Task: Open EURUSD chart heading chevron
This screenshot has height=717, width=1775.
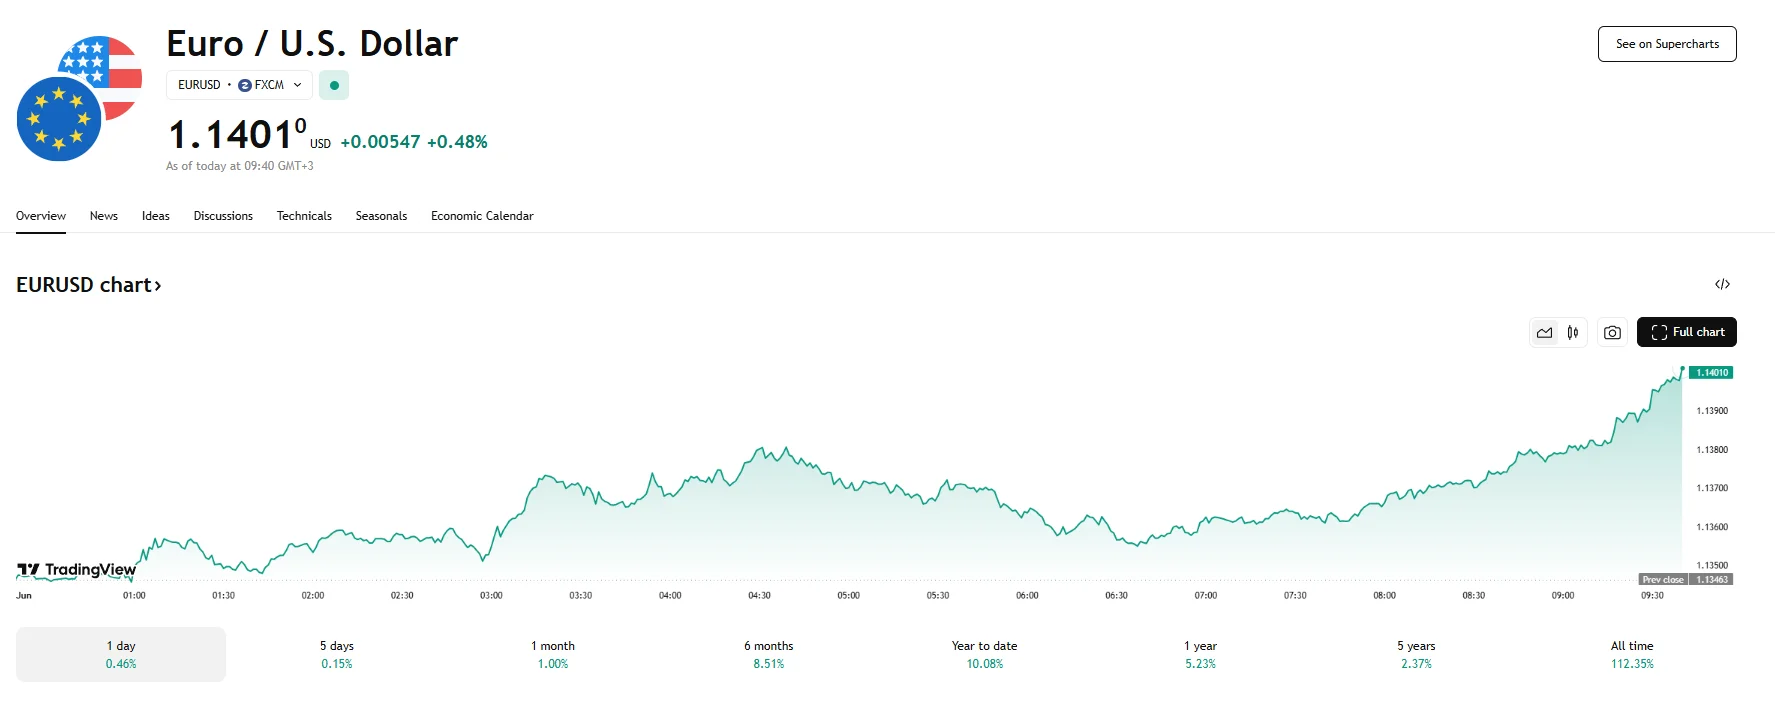Action: point(158,286)
